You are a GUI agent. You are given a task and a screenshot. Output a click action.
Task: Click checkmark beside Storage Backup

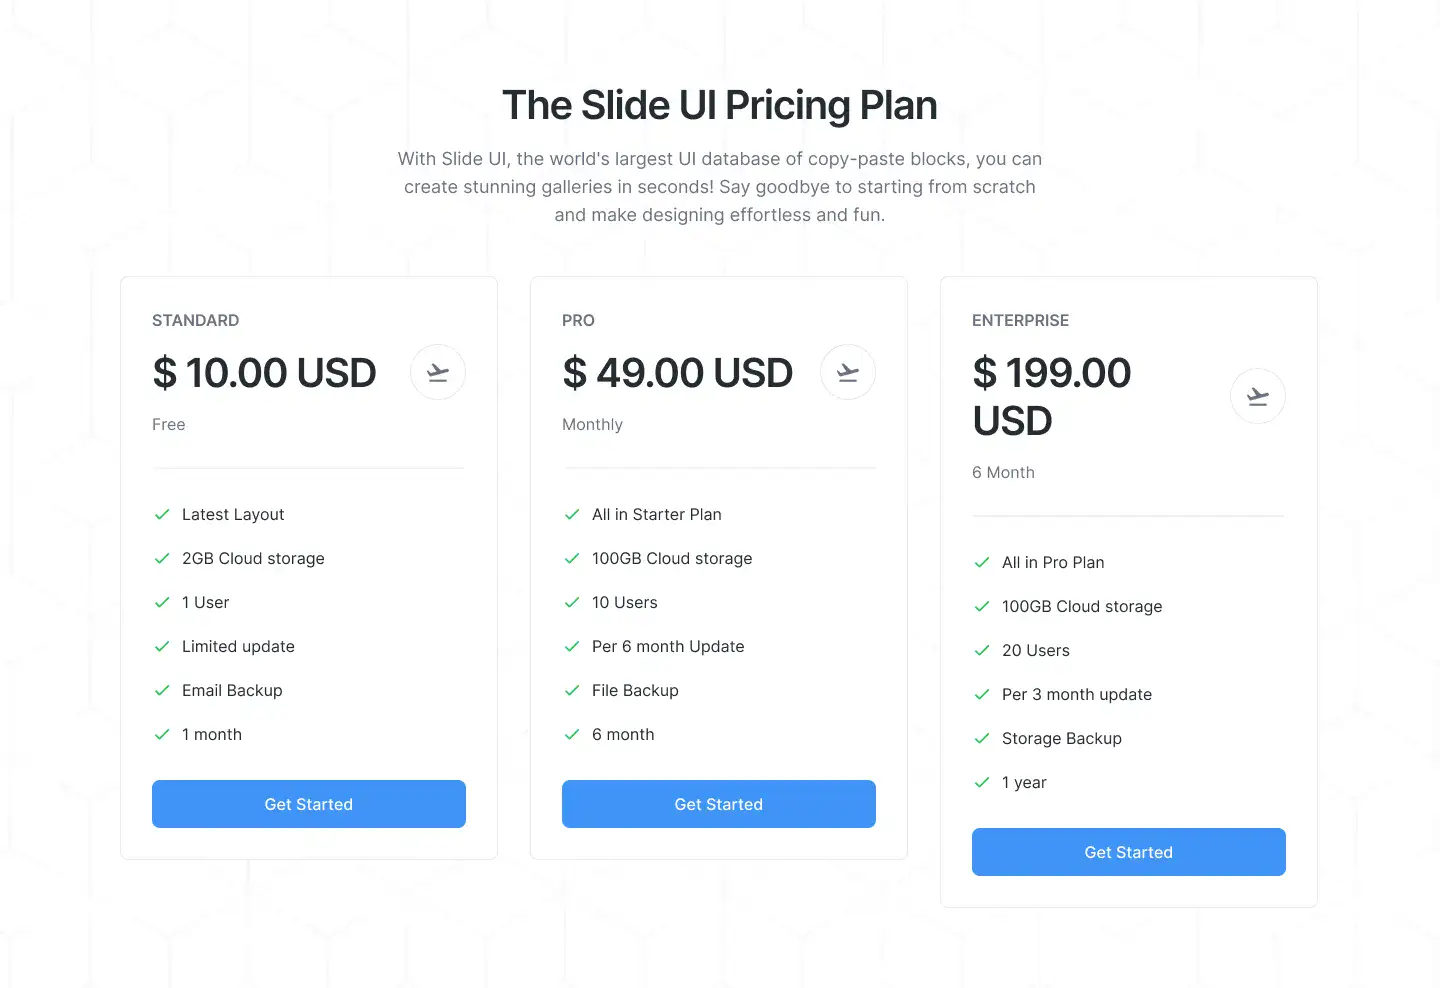click(x=982, y=738)
